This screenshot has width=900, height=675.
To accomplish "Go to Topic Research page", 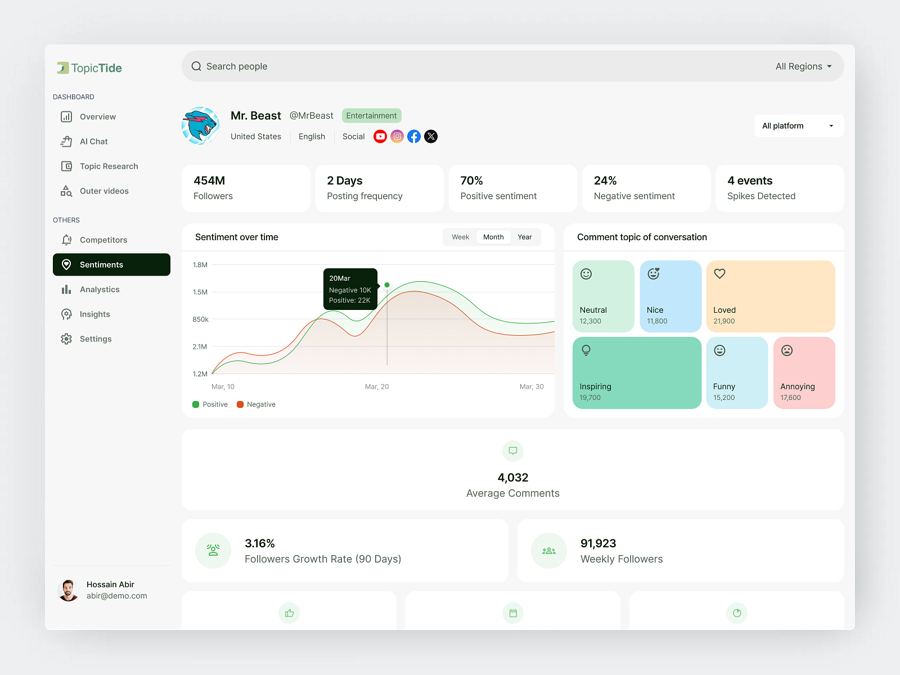I will [x=111, y=166].
